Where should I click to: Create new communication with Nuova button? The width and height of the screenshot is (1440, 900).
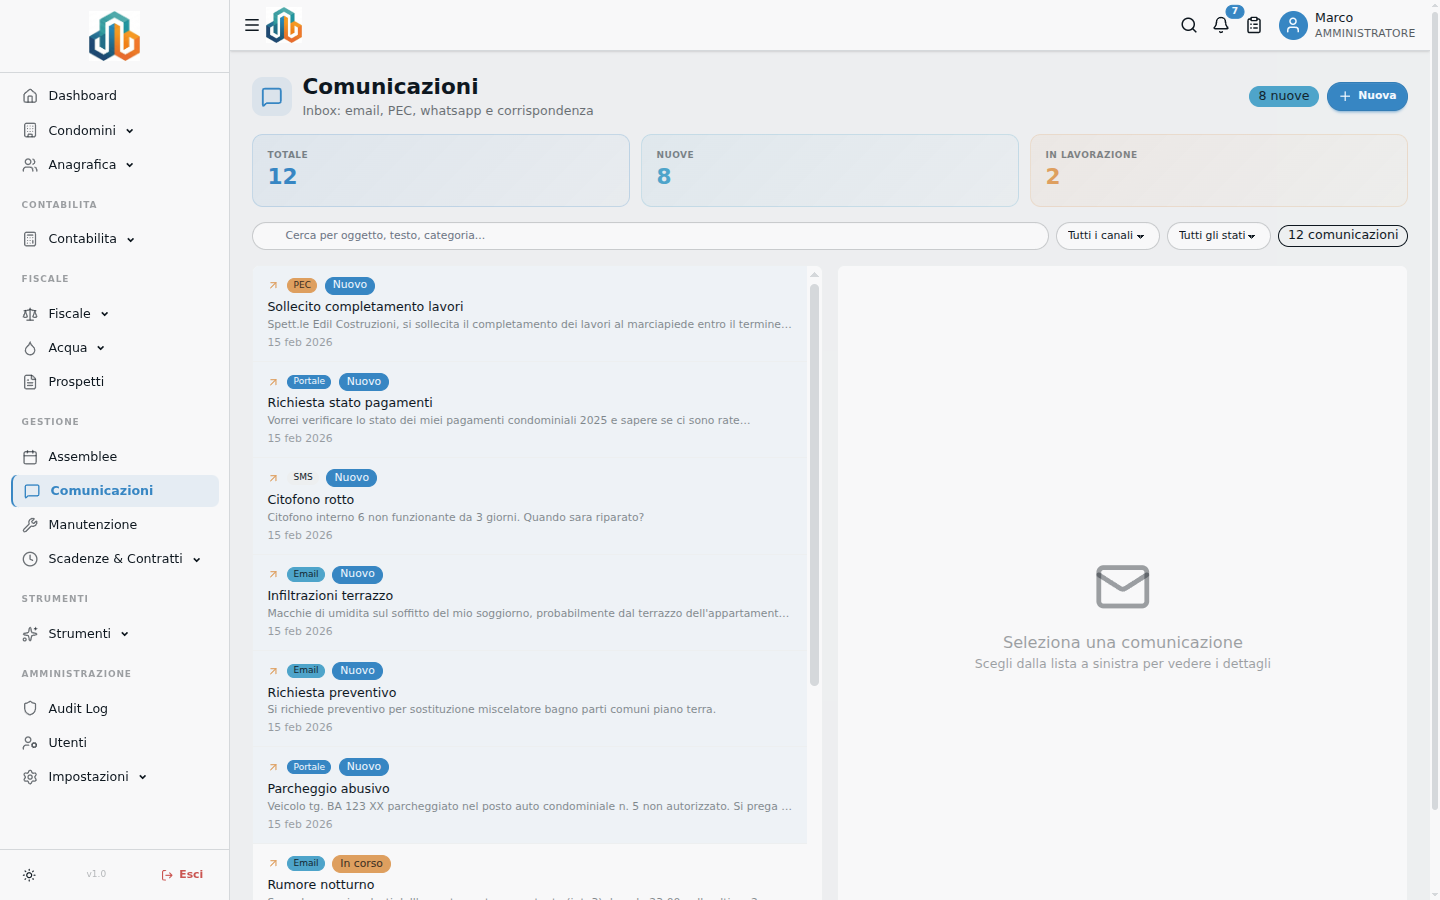coord(1367,96)
